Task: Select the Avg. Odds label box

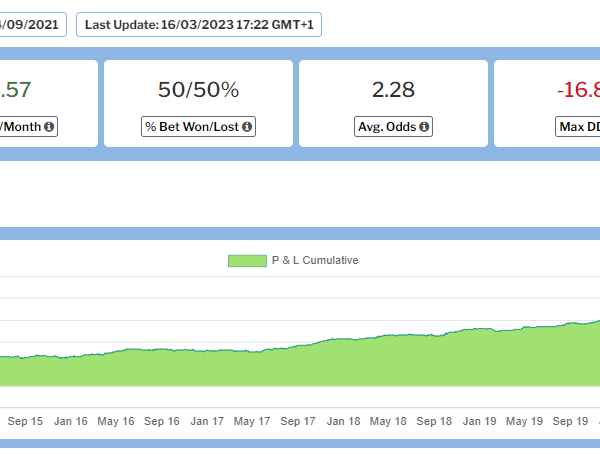Action: click(x=393, y=127)
